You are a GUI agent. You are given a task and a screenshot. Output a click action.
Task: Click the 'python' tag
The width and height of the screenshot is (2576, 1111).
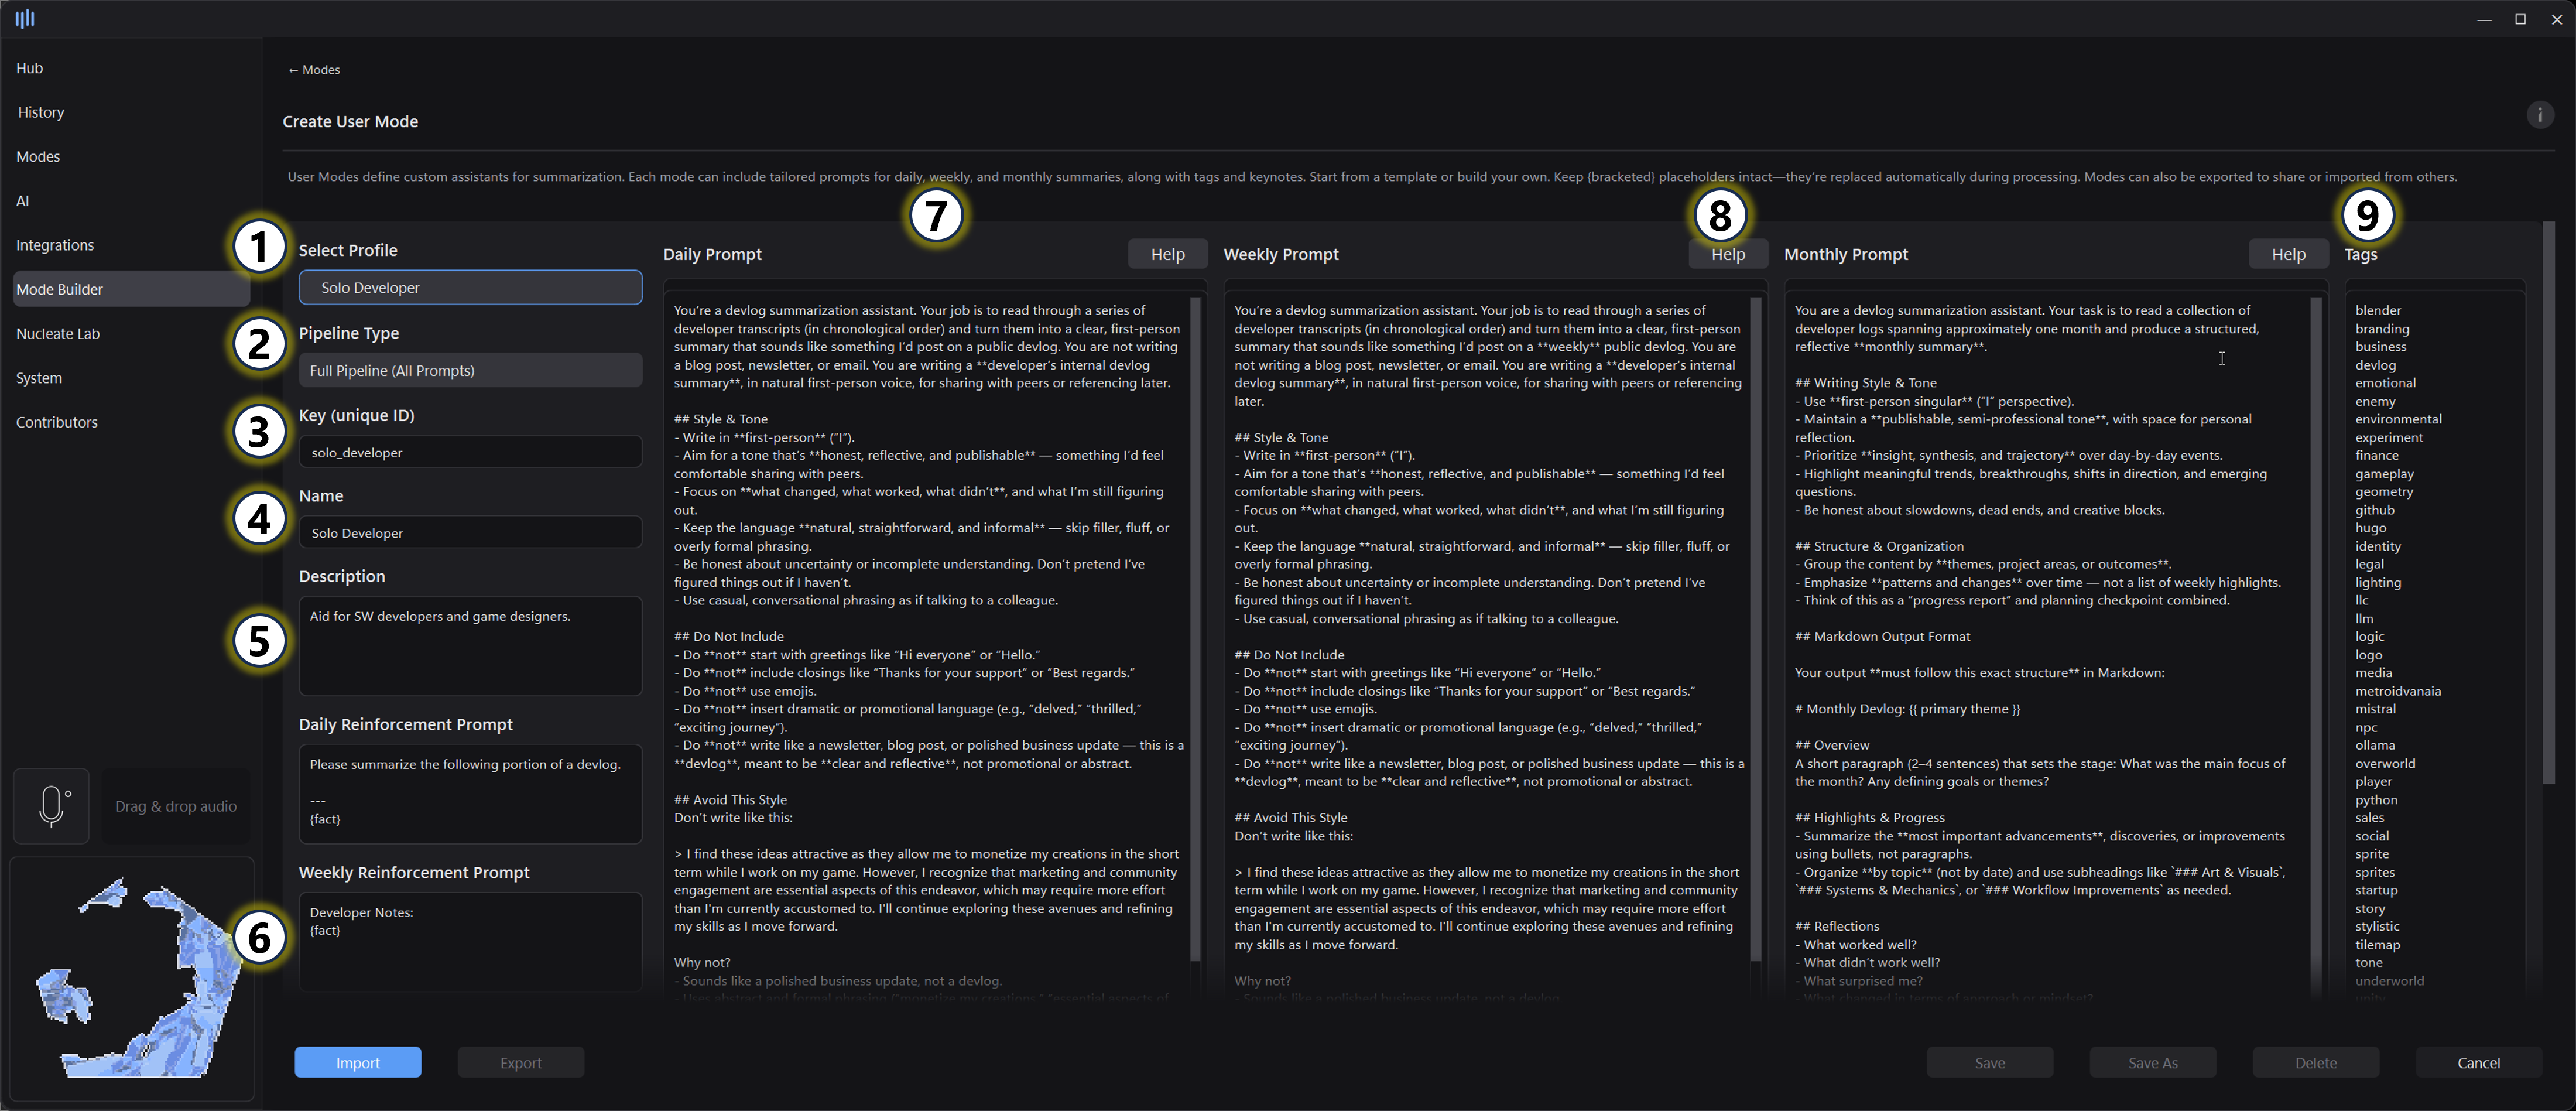click(x=2376, y=800)
